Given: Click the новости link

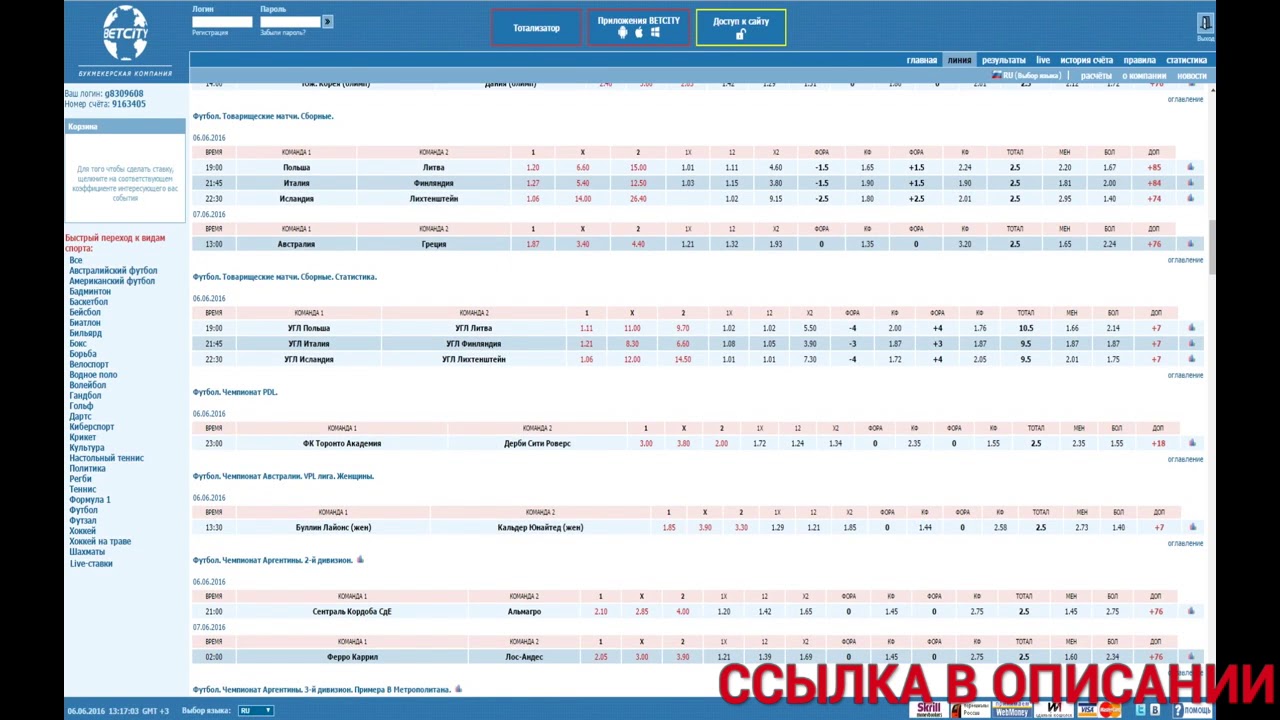Looking at the screenshot, I should click(1191, 76).
